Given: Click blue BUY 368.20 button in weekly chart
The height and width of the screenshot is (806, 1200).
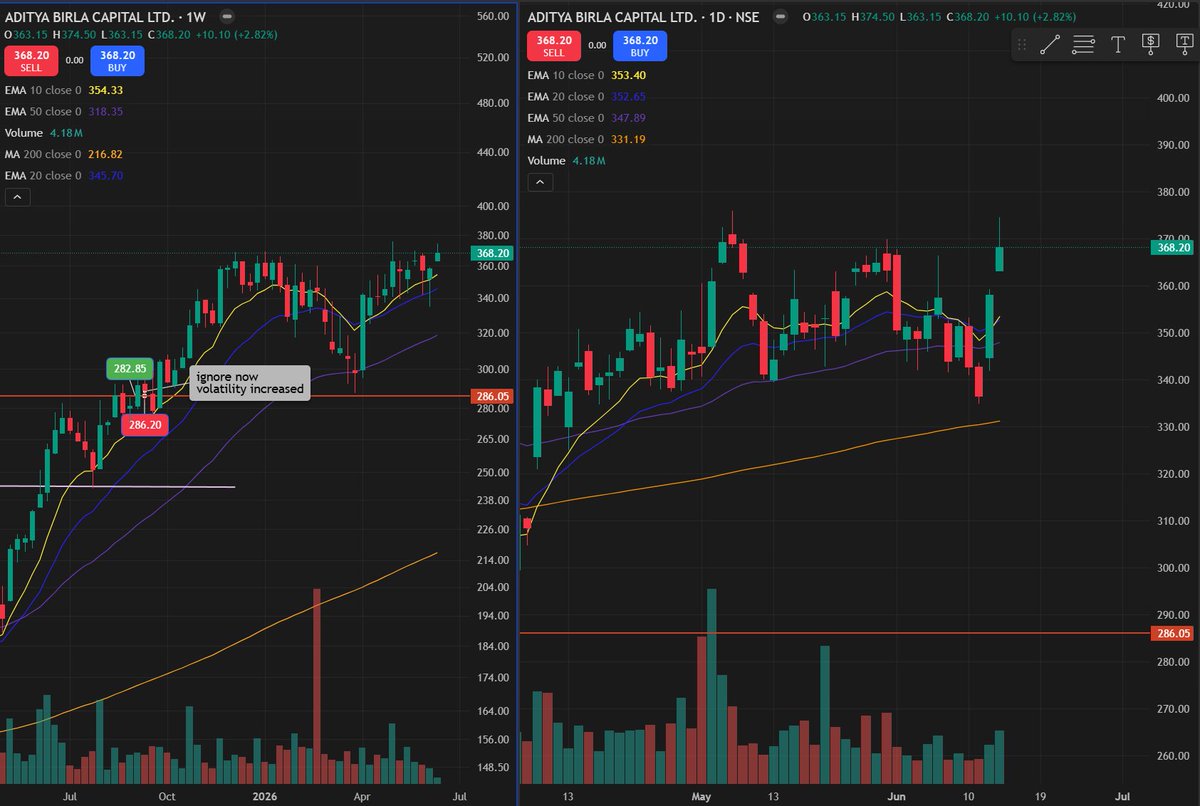Looking at the screenshot, I should coord(117,61).
